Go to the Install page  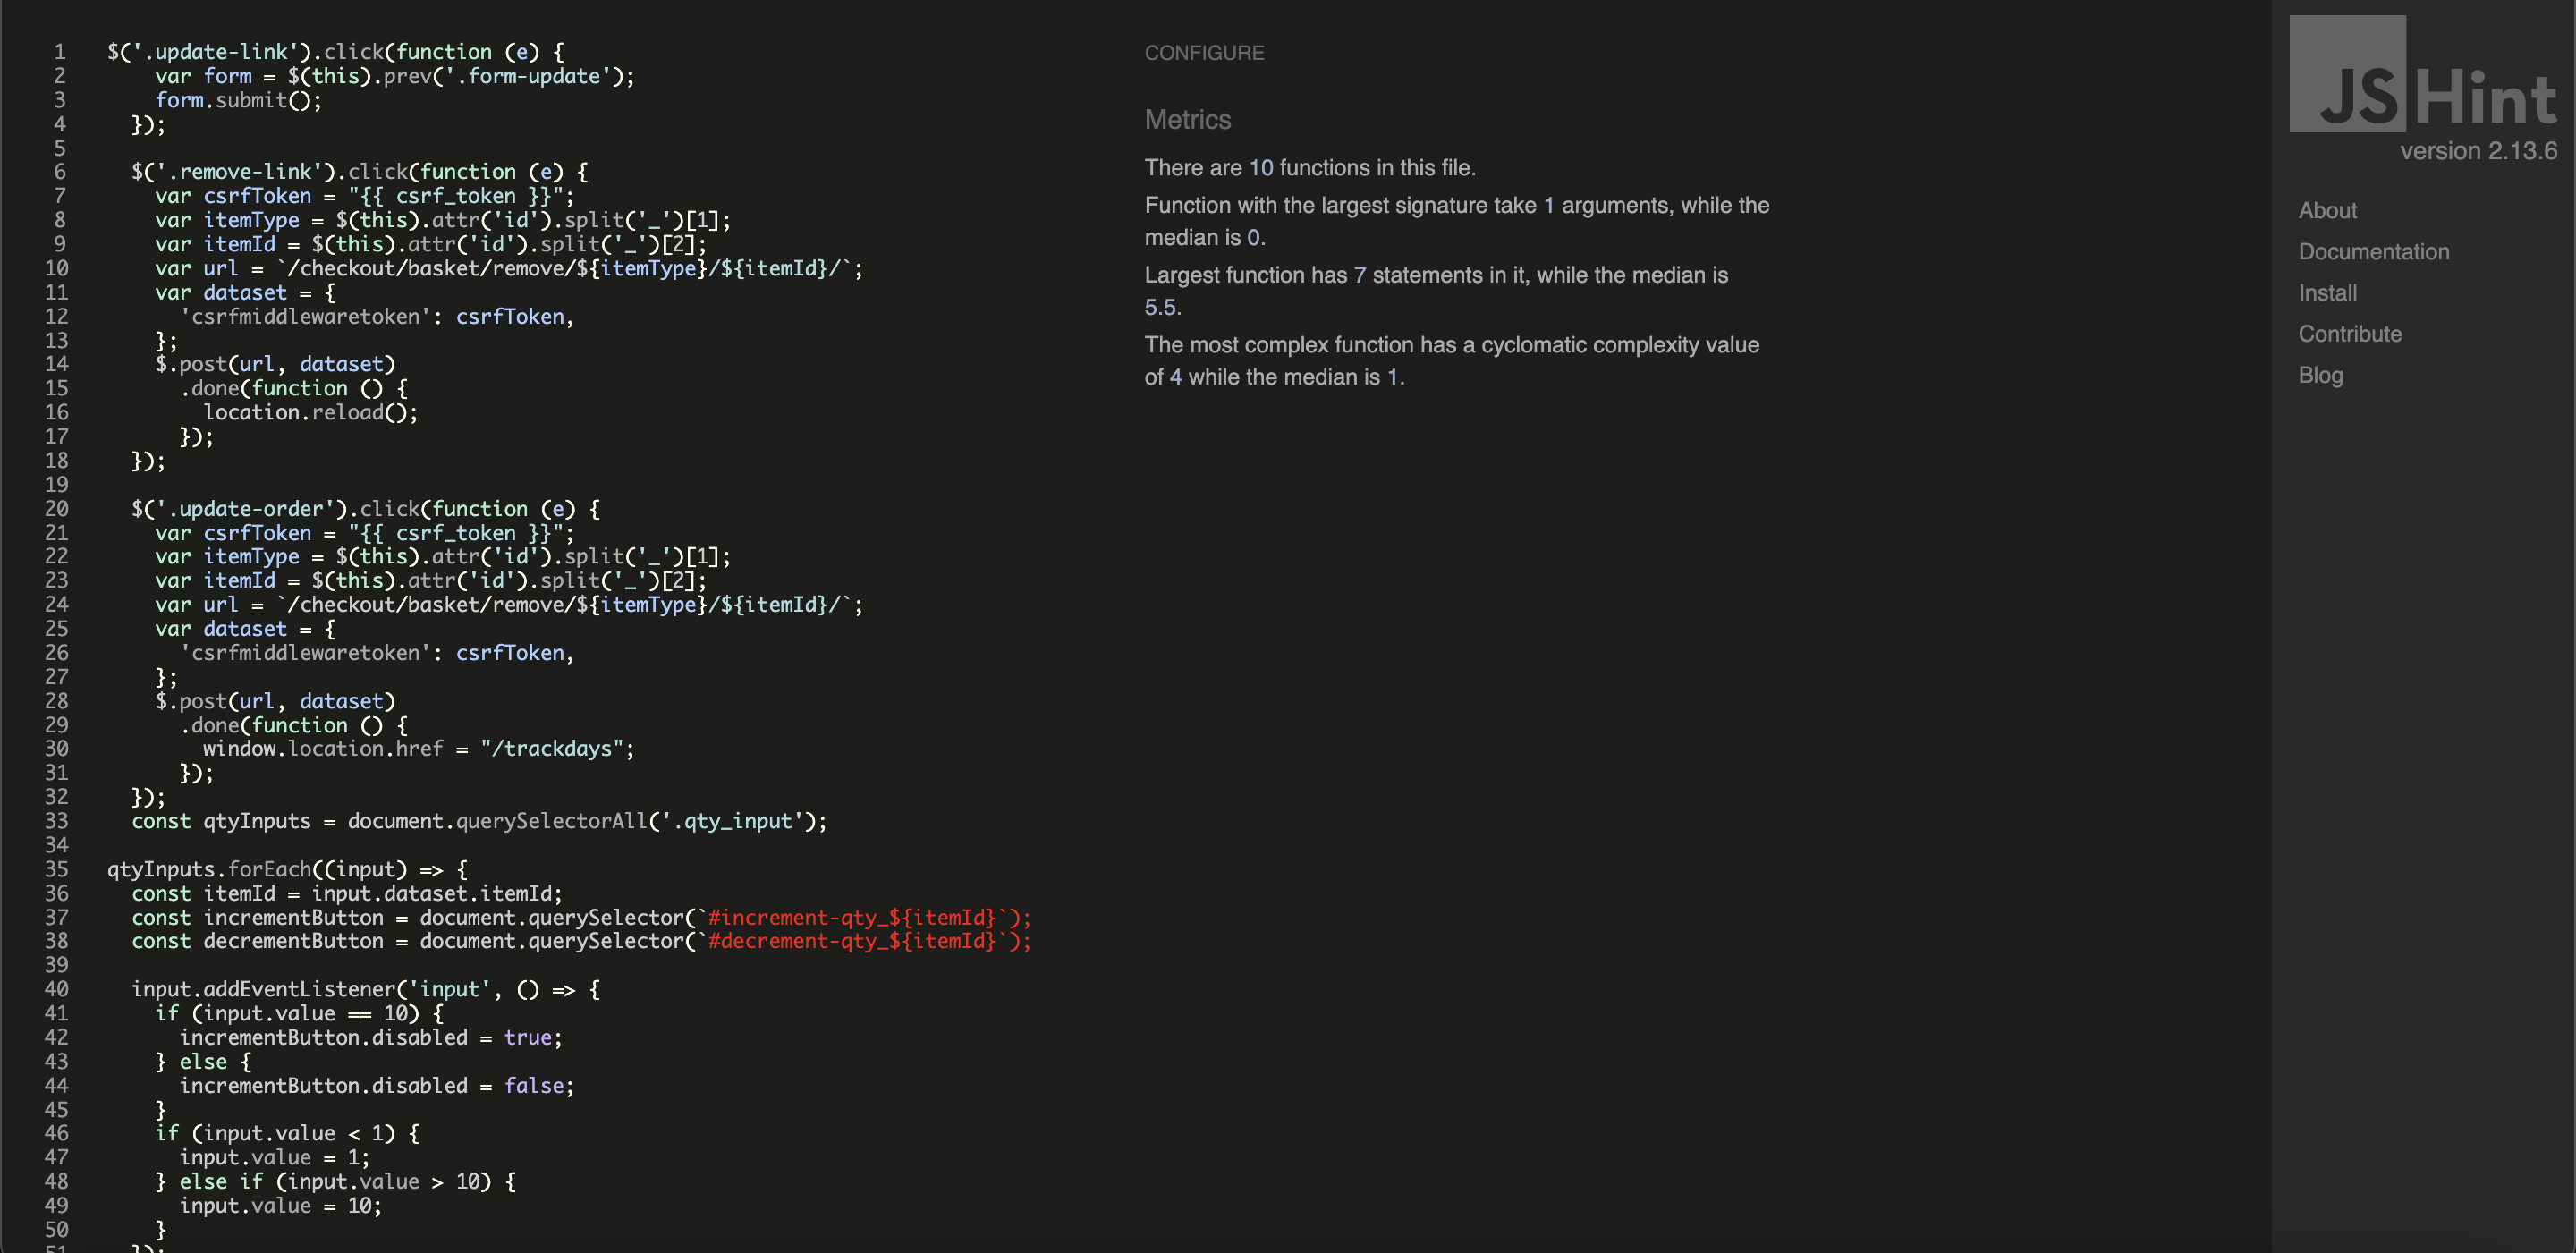[2327, 292]
